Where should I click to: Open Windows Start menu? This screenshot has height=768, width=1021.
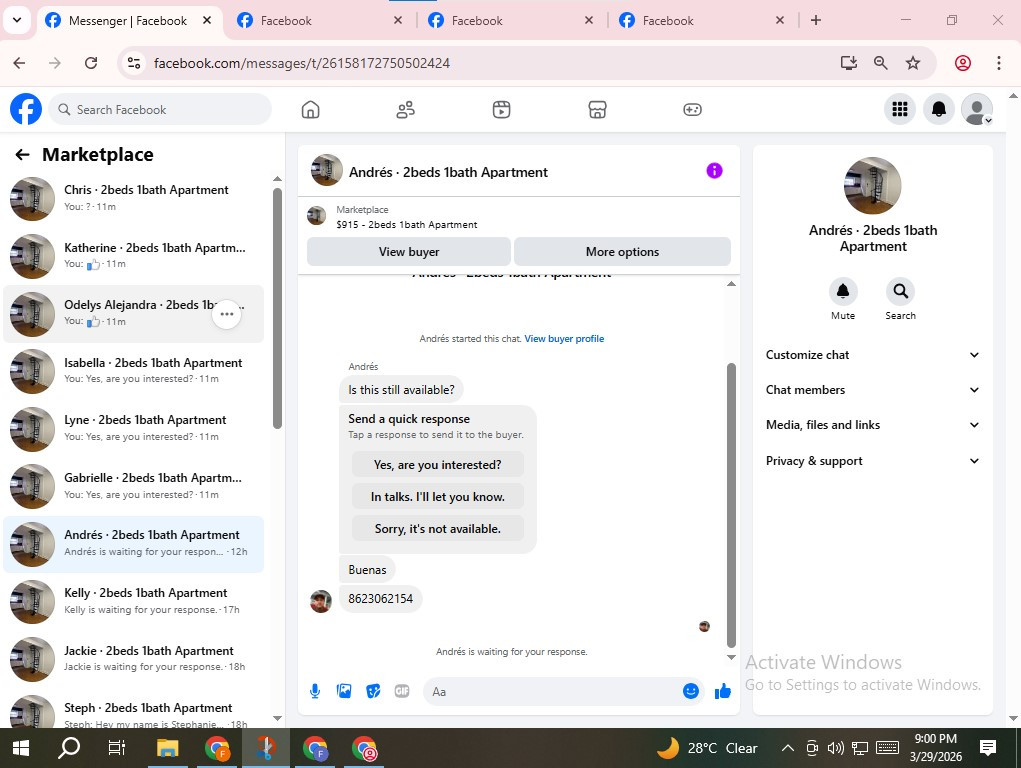pyautogui.click(x=21, y=748)
